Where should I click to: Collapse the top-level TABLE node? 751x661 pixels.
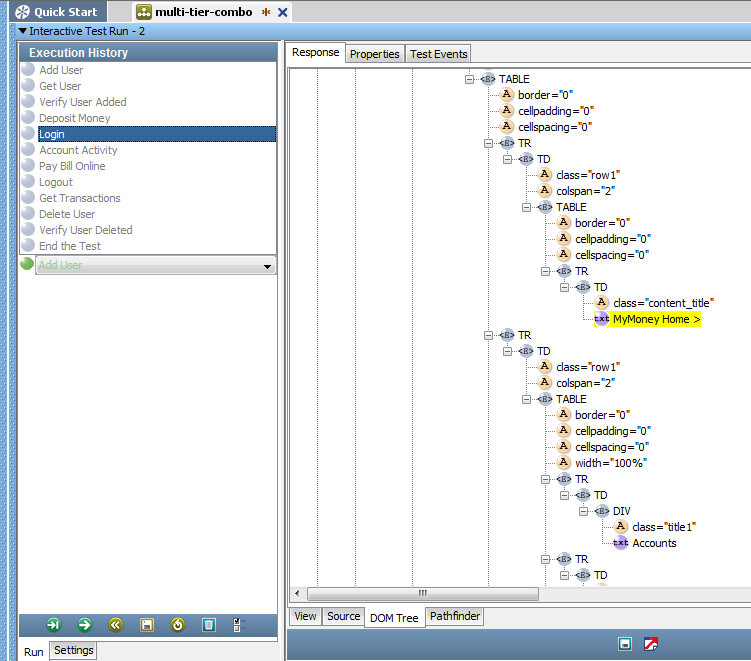click(470, 79)
